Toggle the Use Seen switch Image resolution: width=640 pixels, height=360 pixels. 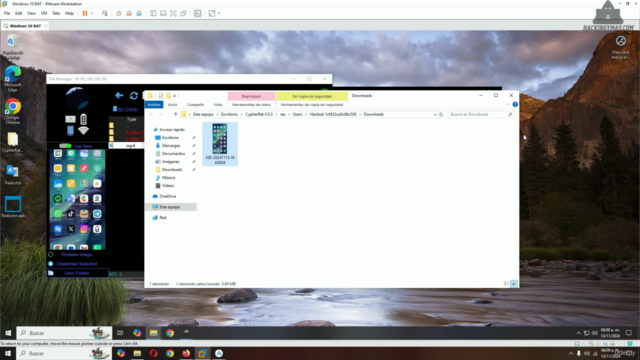(x=65, y=146)
